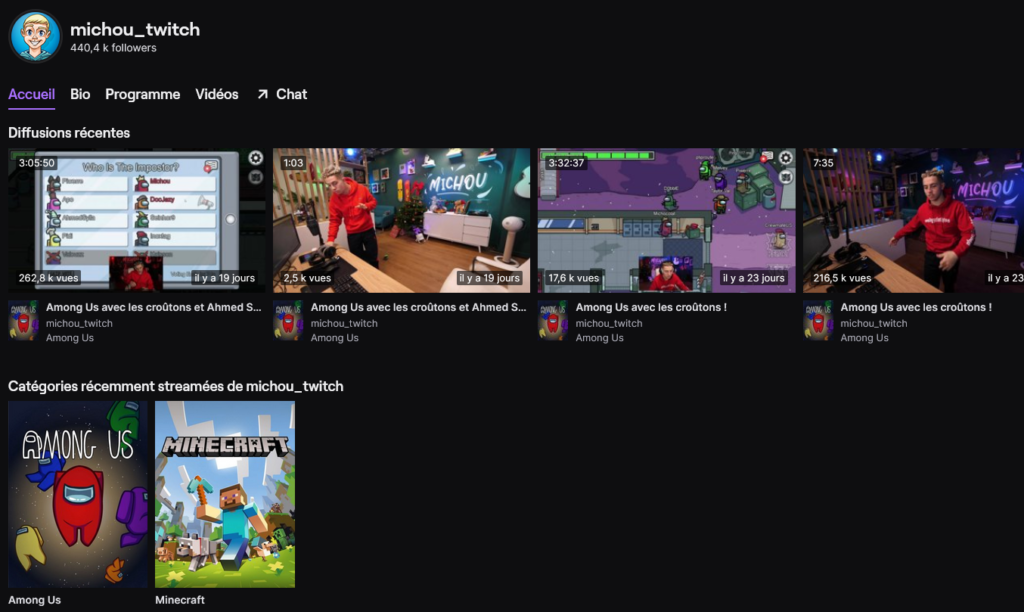The height and width of the screenshot is (612, 1024).
Task: Click the Among Us label below box art
Action: pyautogui.click(x=35, y=600)
